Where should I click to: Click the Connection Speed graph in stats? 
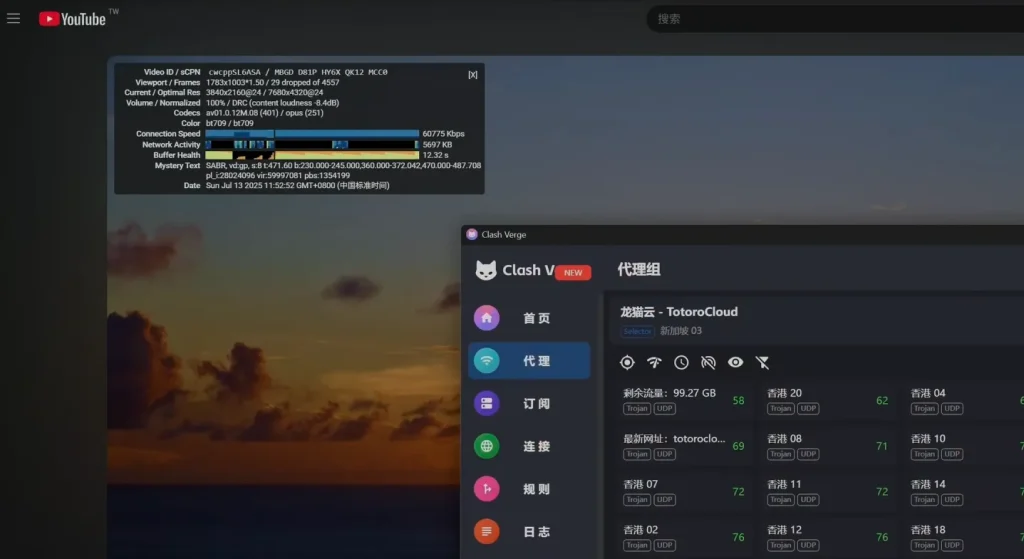pos(312,134)
